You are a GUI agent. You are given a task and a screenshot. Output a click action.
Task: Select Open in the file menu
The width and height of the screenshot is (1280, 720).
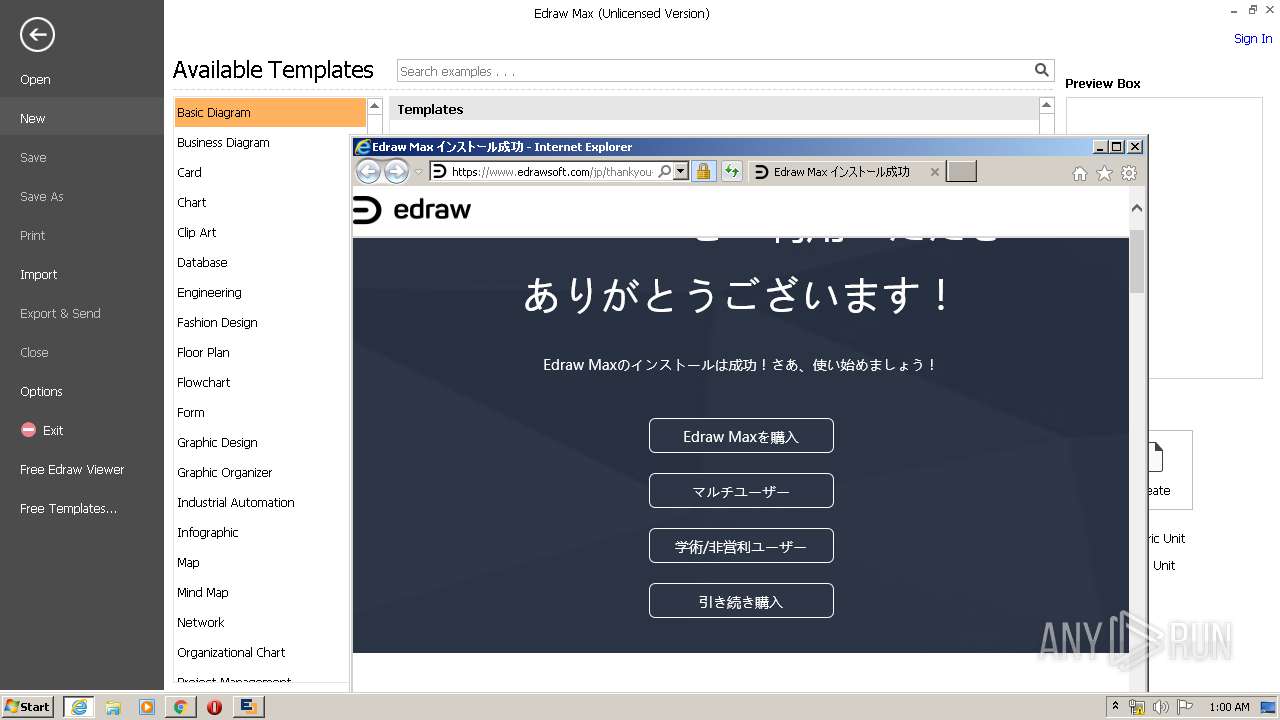pyautogui.click(x=35, y=79)
